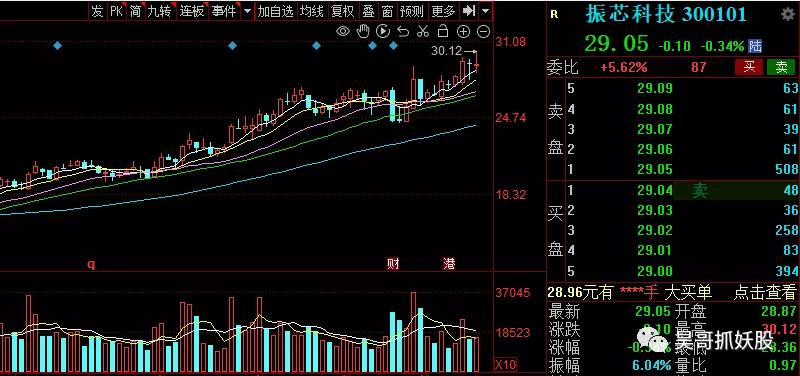Screen dimensions: 800x376
Task: Click sell level 4 price 29.08
Action: pos(655,109)
